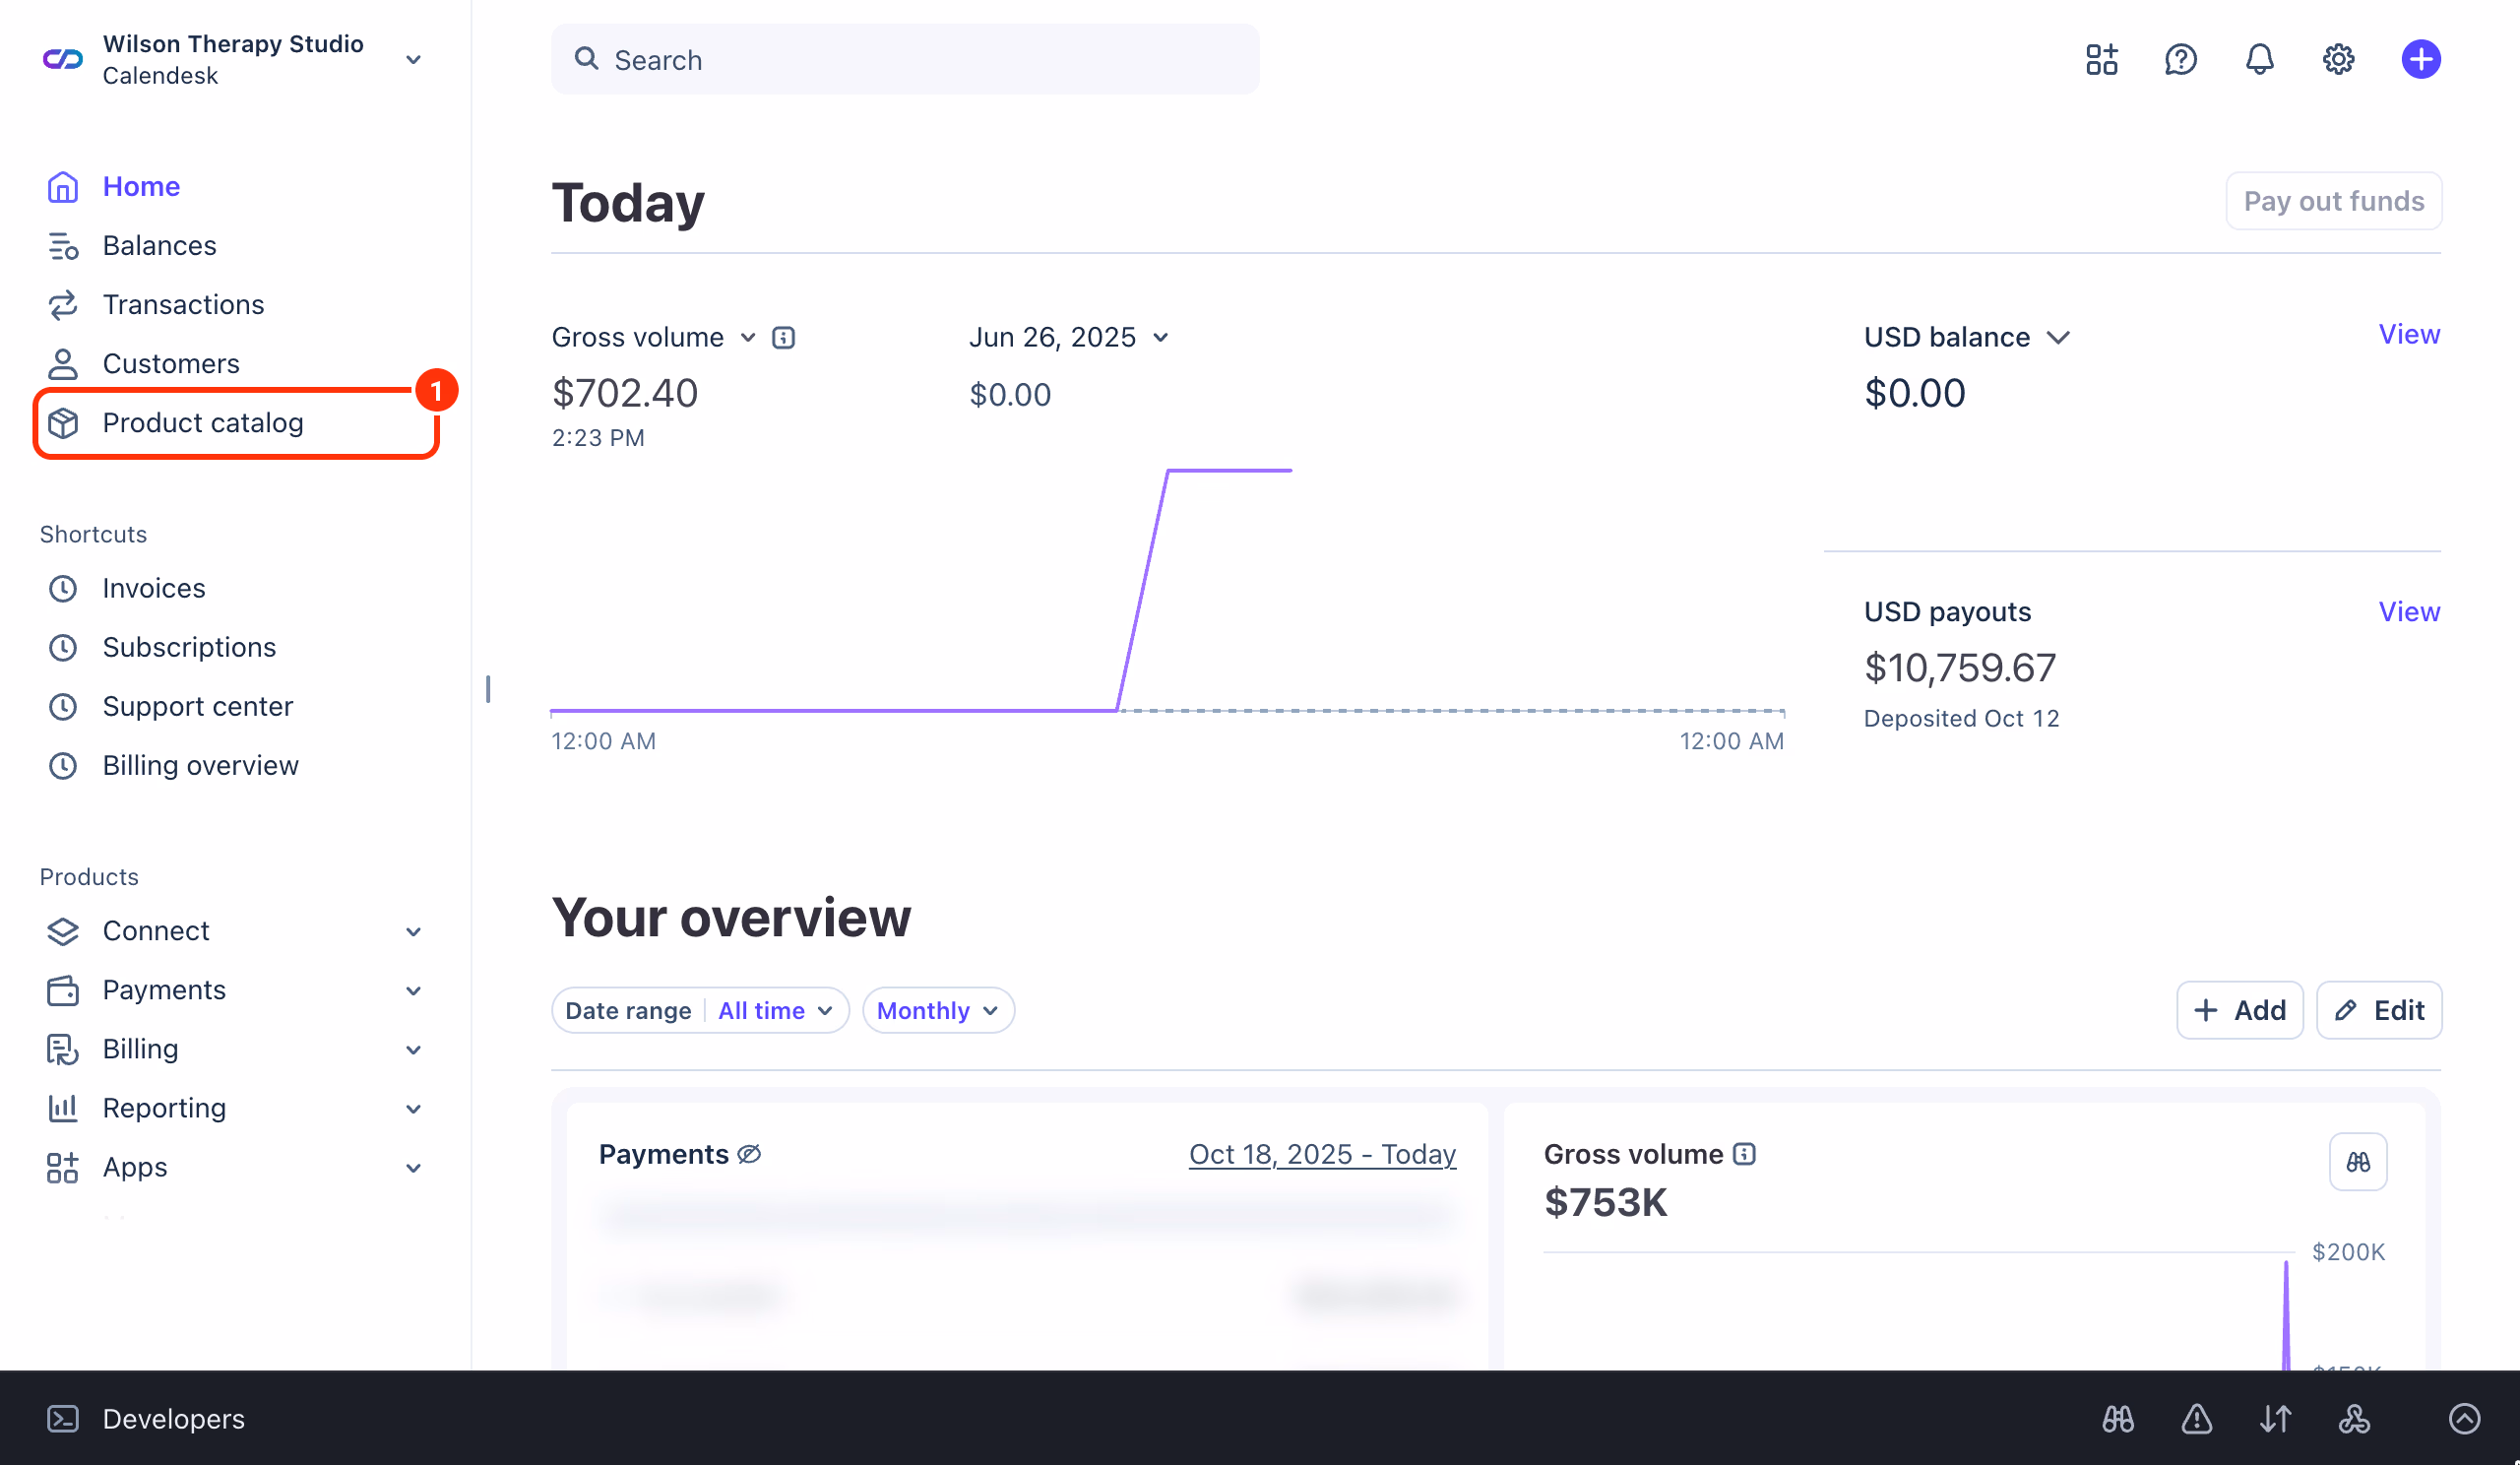Click the Gross volume info icon in Today section
2520x1465 pixels.
point(783,338)
